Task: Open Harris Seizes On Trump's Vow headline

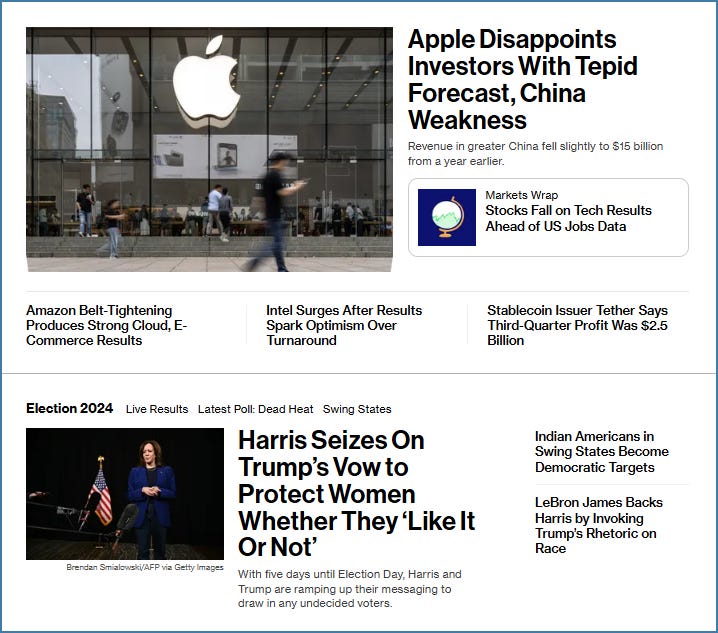Action: tap(357, 494)
